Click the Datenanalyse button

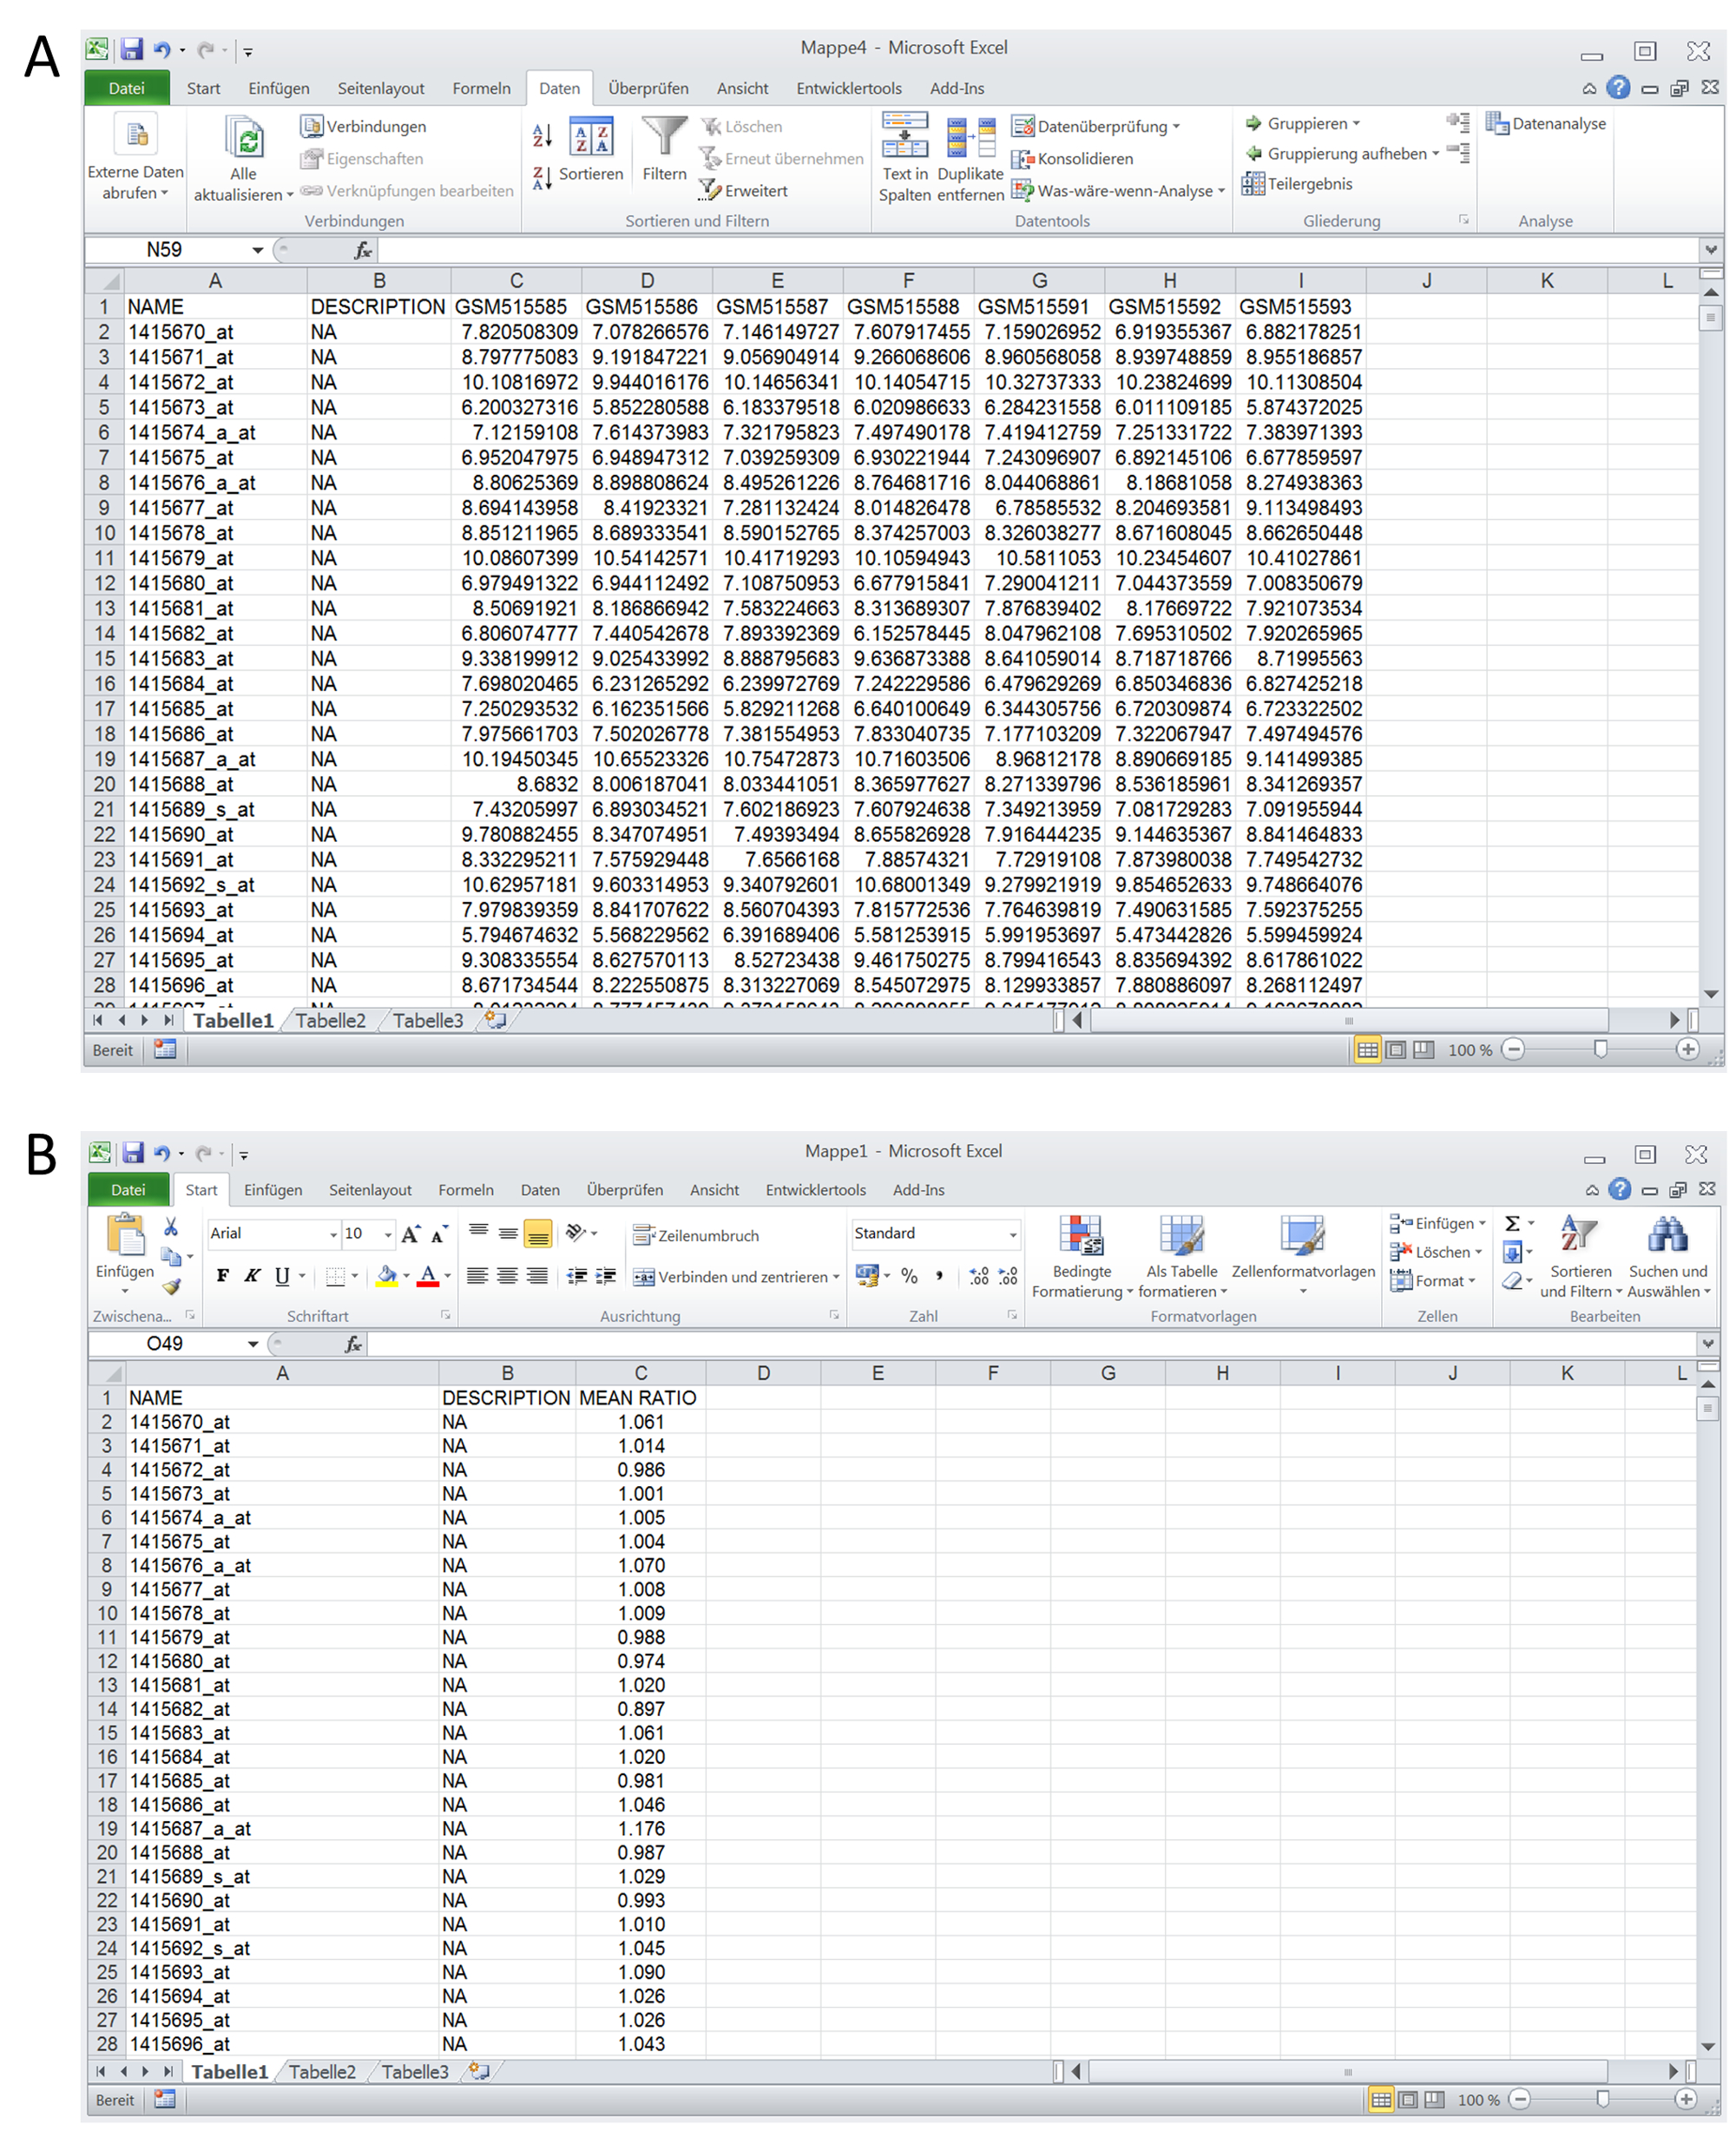[1546, 124]
